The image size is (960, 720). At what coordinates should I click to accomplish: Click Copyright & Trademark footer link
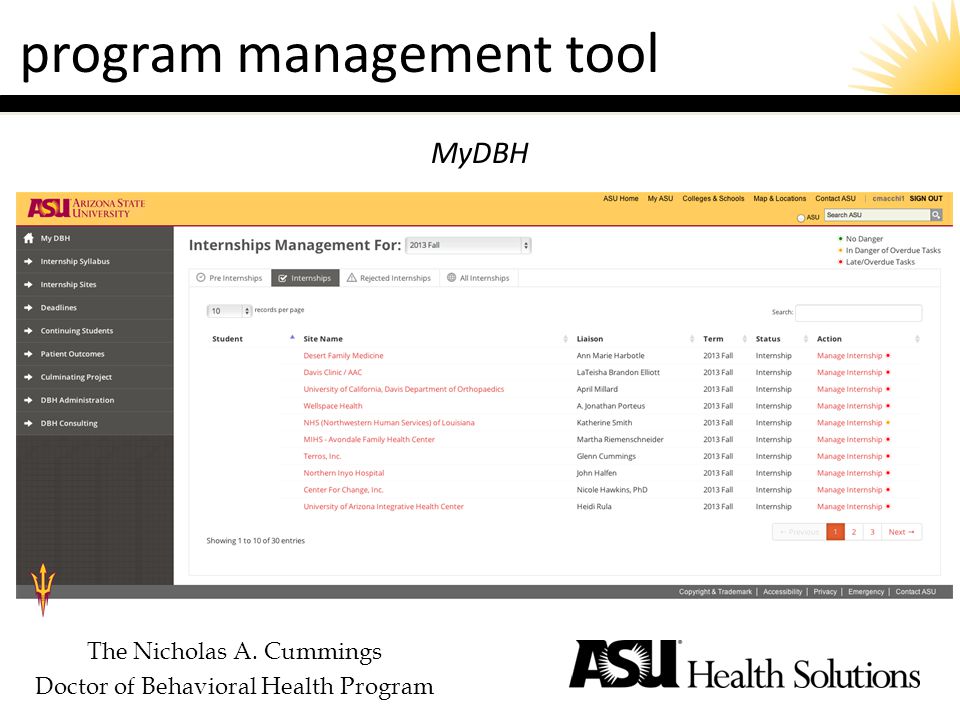coord(715,591)
